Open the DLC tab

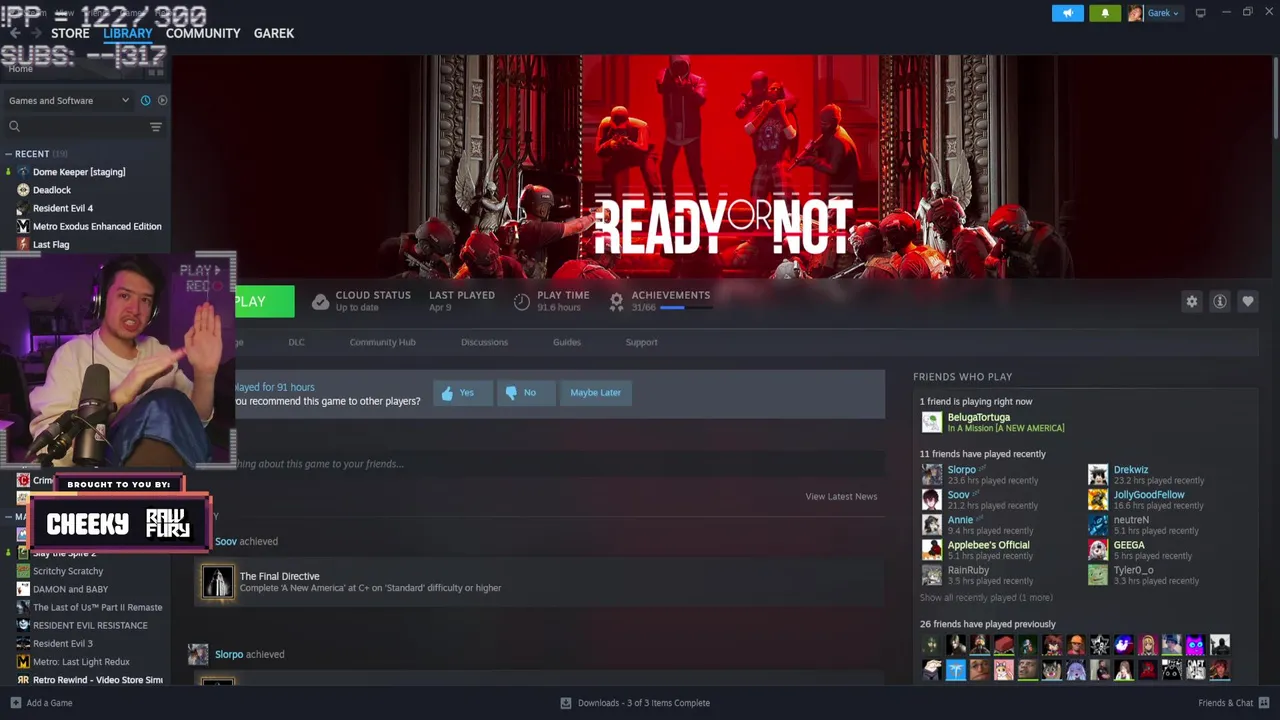tap(296, 342)
